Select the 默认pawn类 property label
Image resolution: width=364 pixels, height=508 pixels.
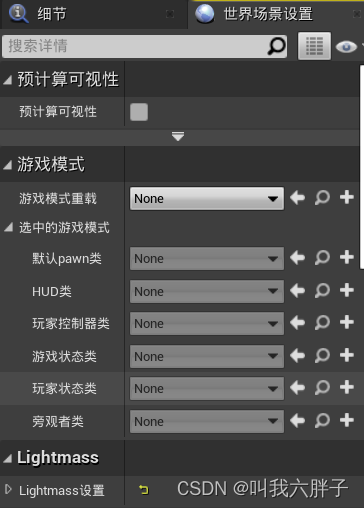click(67, 259)
